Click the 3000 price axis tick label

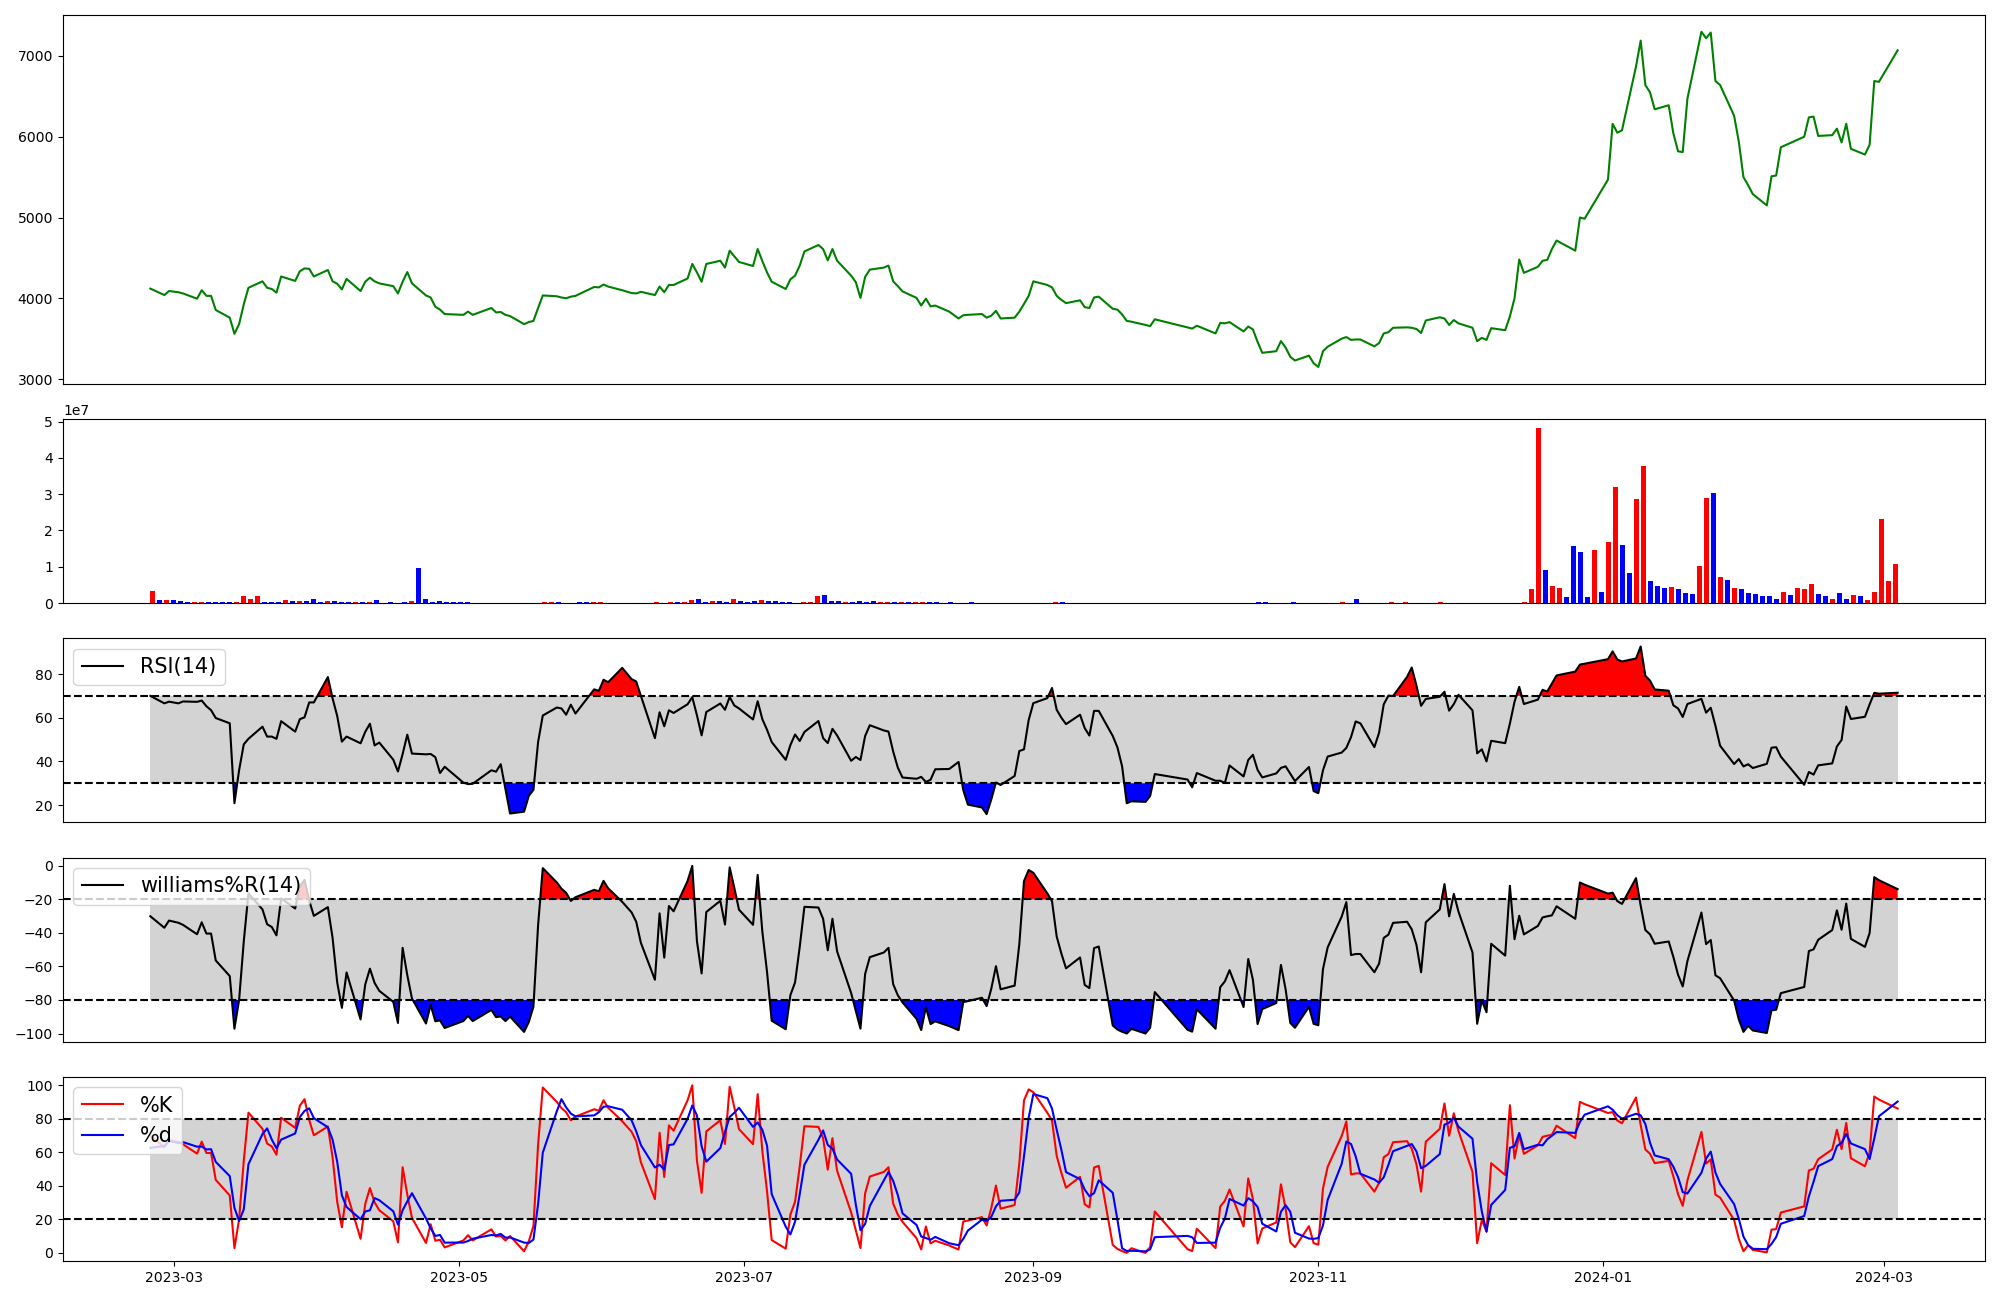coord(36,380)
